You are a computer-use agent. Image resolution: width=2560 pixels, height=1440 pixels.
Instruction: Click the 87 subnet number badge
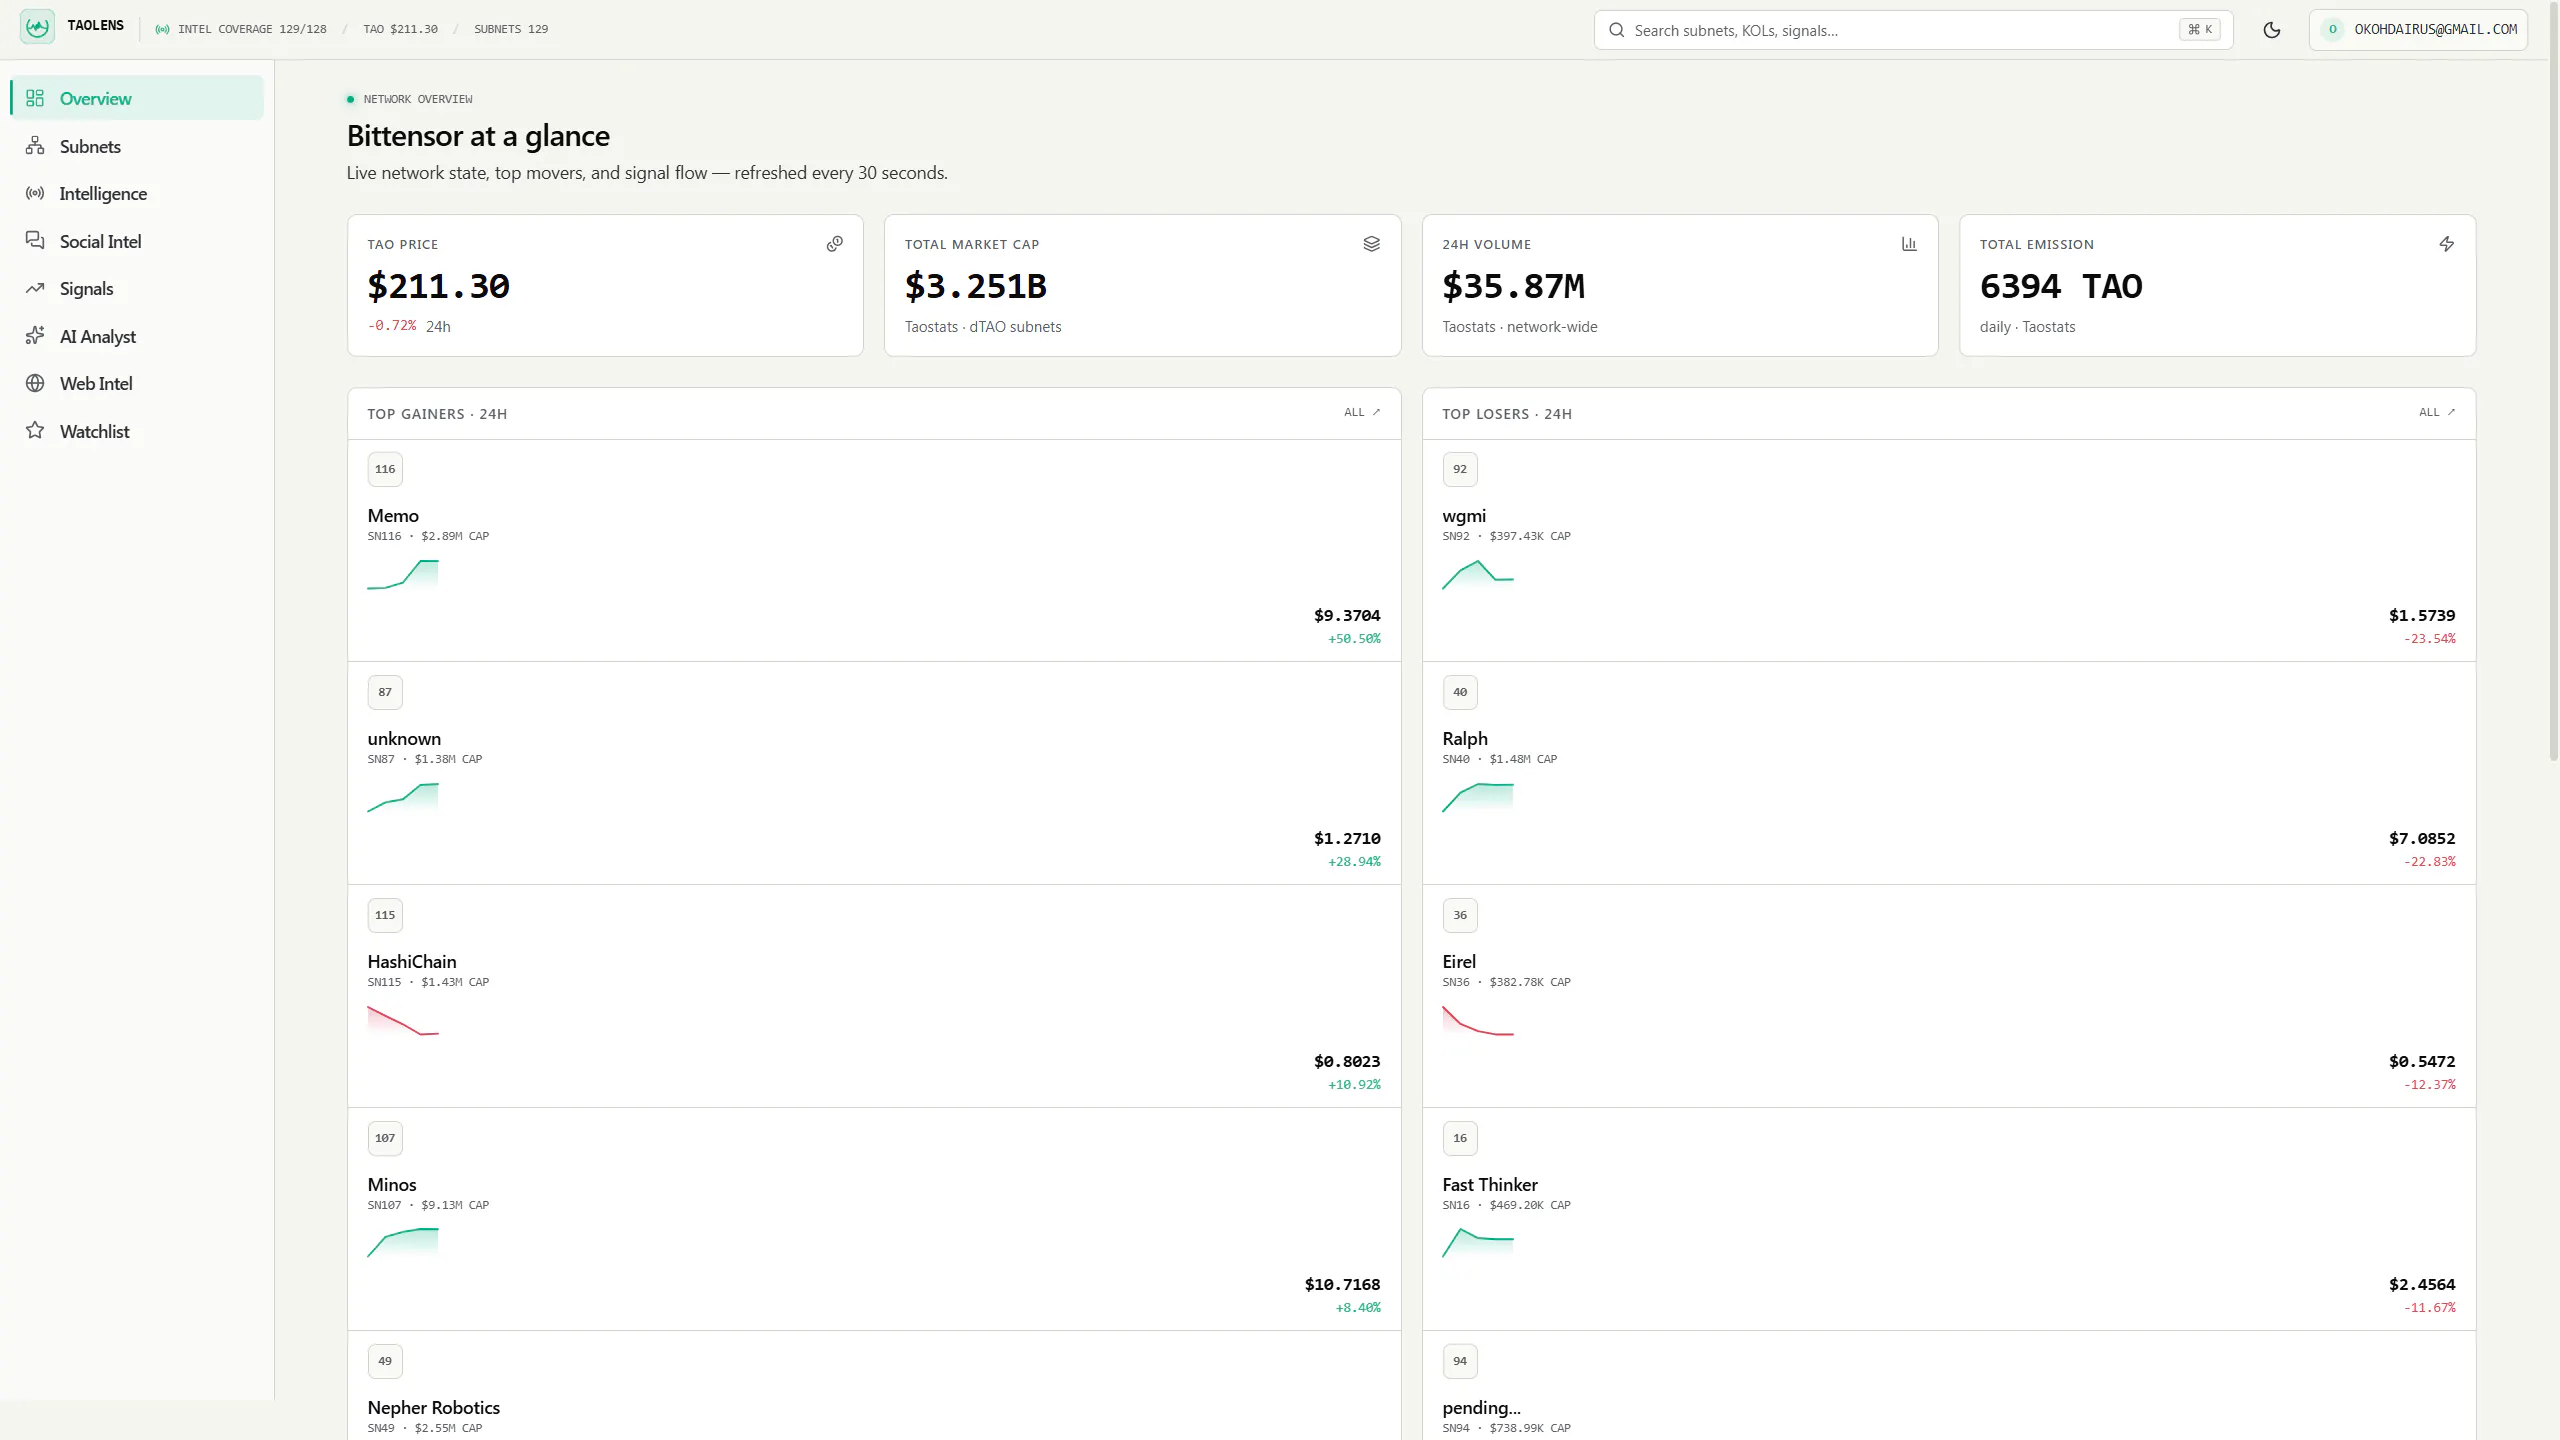coord(385,692)
